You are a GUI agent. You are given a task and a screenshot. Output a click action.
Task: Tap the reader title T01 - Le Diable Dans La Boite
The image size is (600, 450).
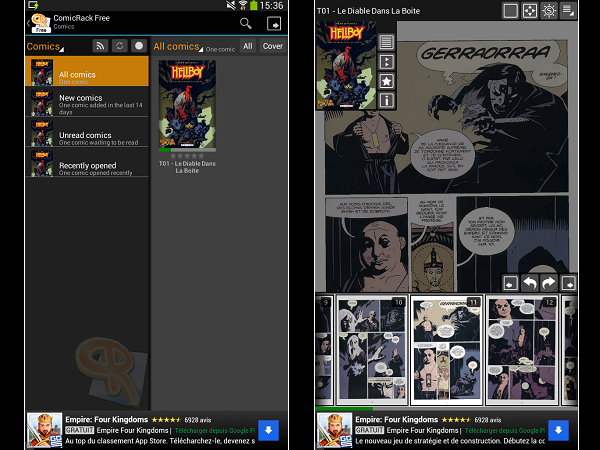point(368,11)
